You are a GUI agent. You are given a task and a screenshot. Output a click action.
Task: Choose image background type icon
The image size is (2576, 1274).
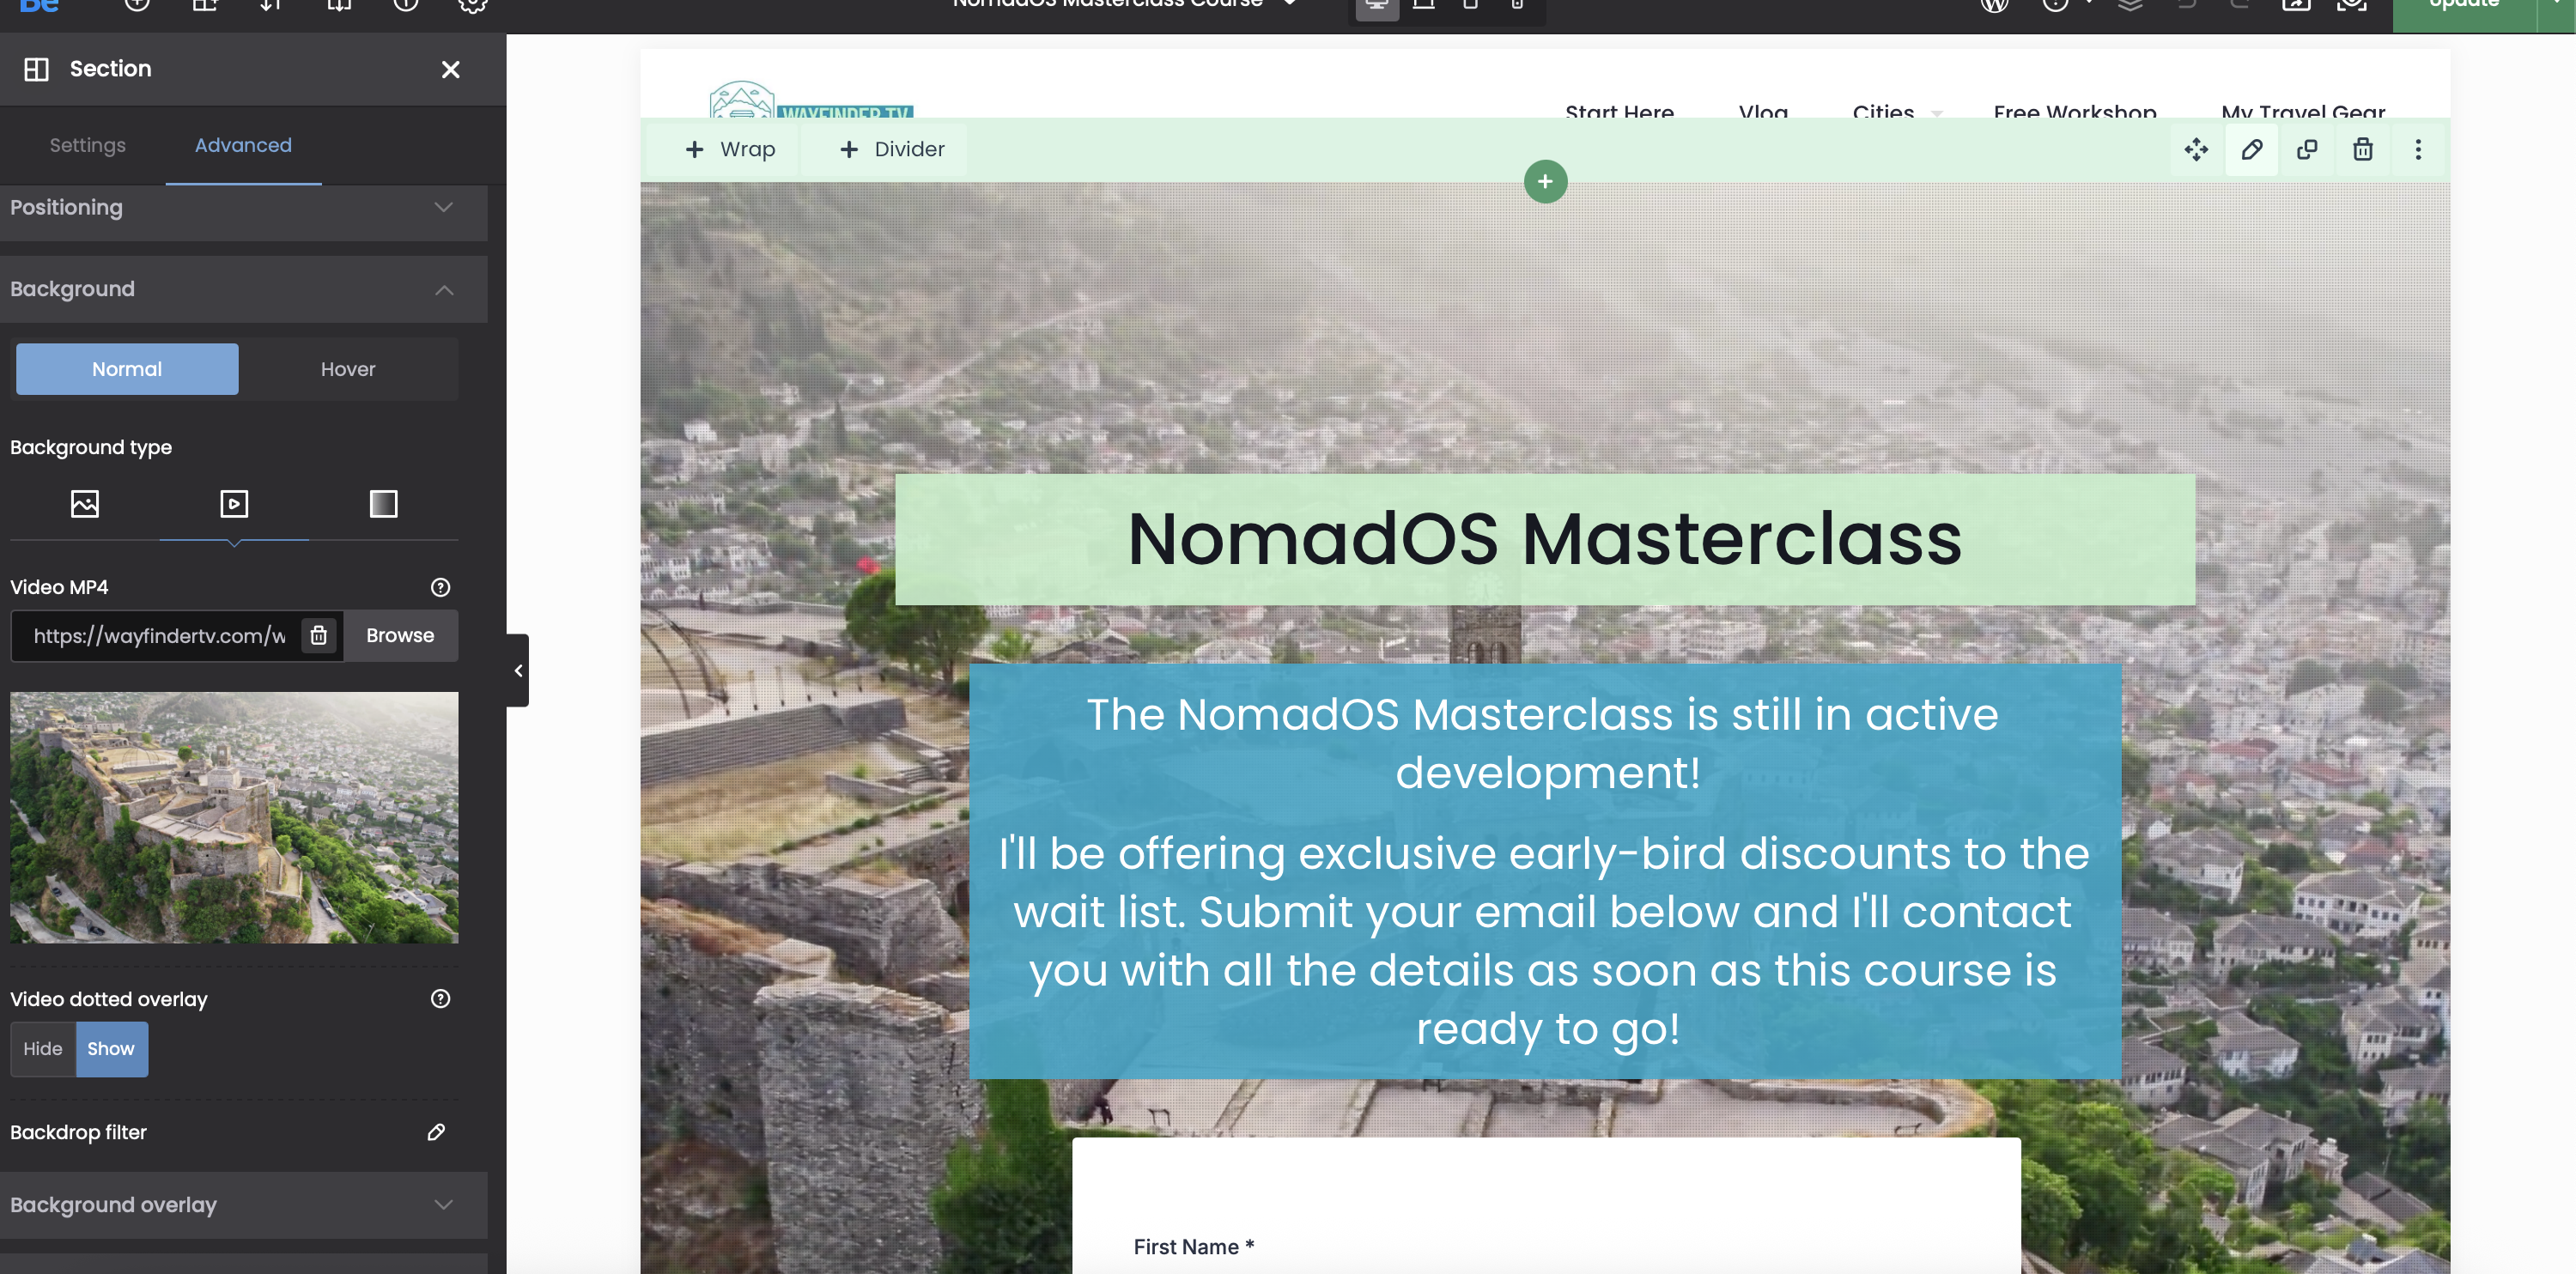85,503
